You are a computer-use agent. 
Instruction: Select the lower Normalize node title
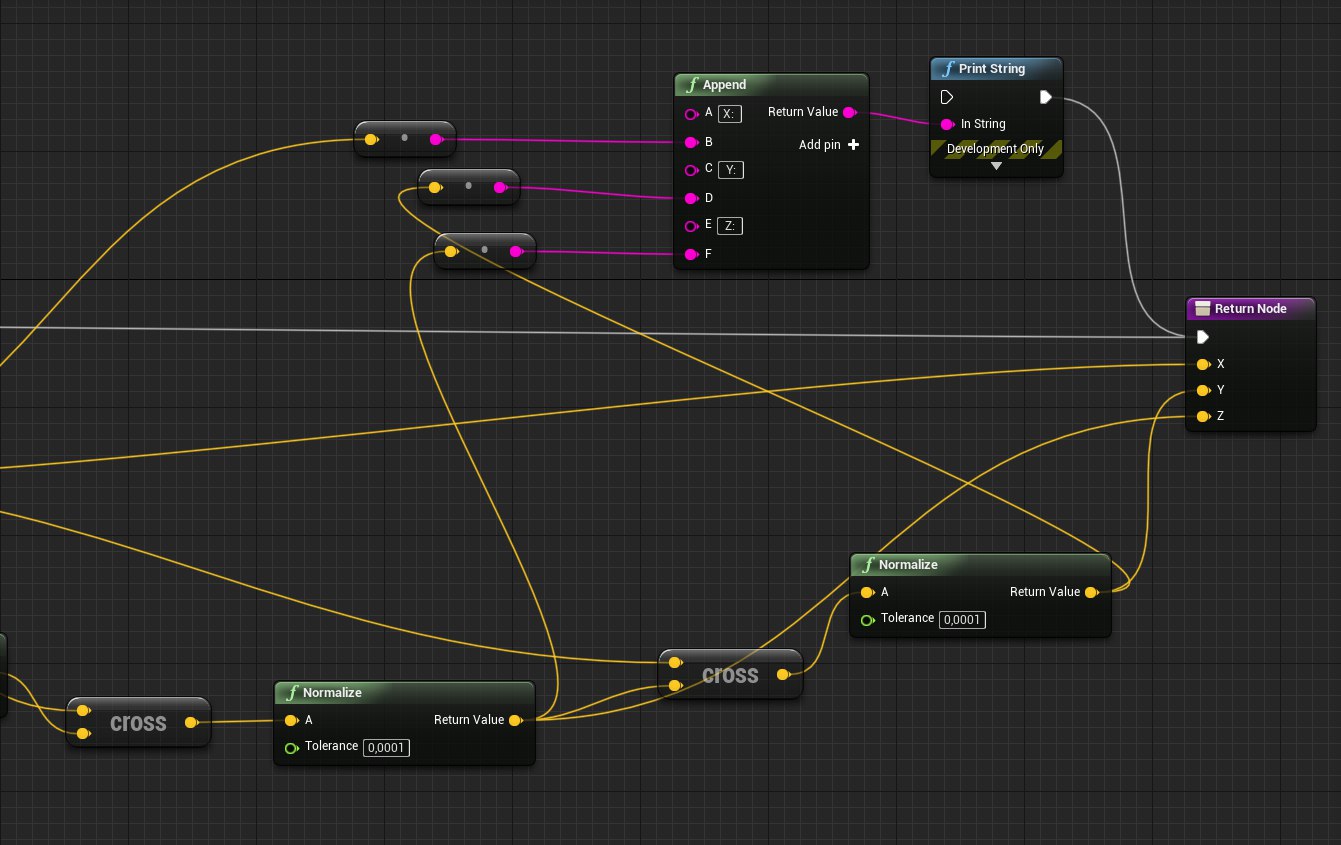(x=332, y=693)
